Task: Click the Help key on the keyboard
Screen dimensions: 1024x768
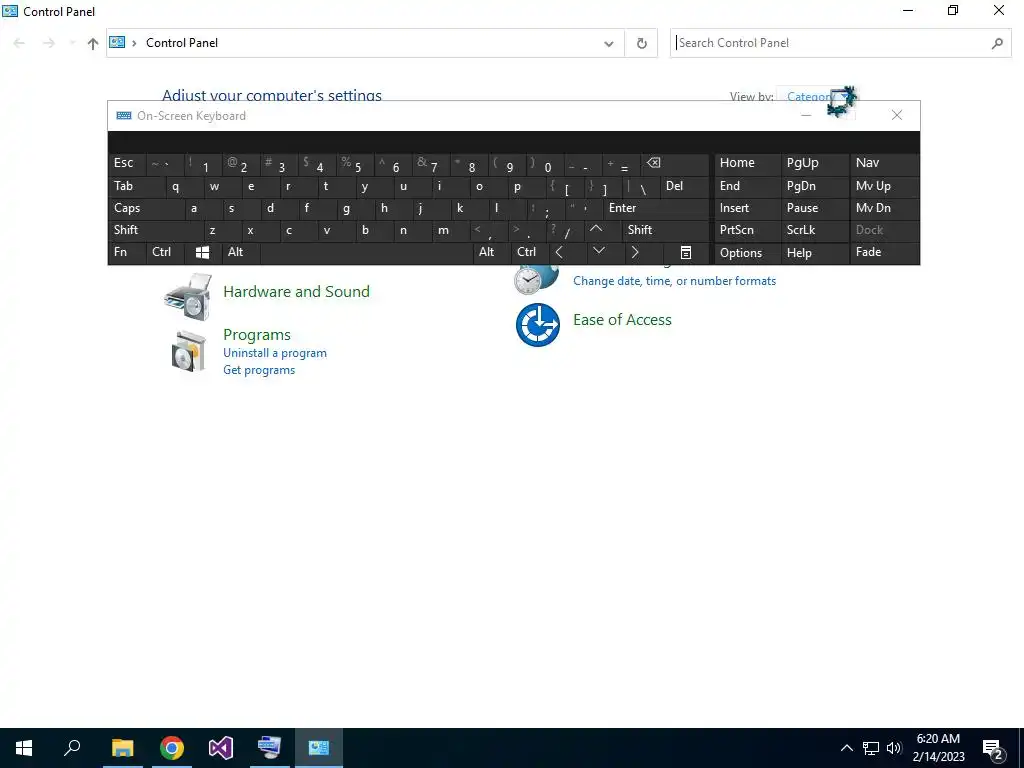Action: click(814, 253)
